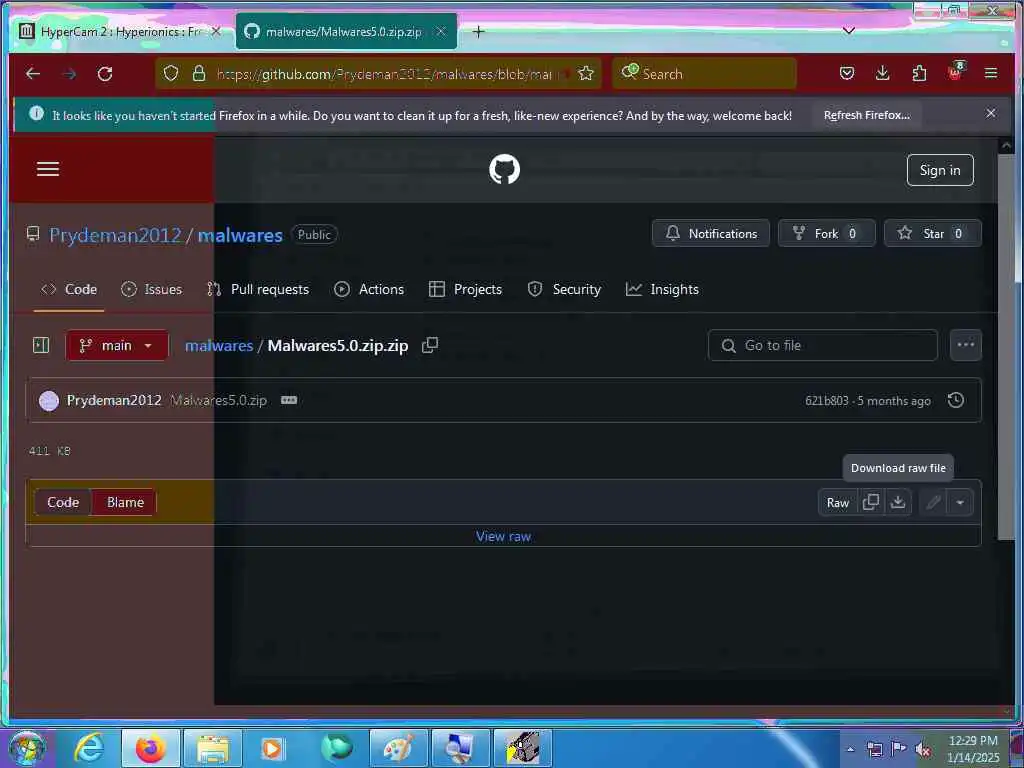Go to GitHub home via Octocat logo
This screenshot has width=1024, height=768.
(x=504, y=169)
